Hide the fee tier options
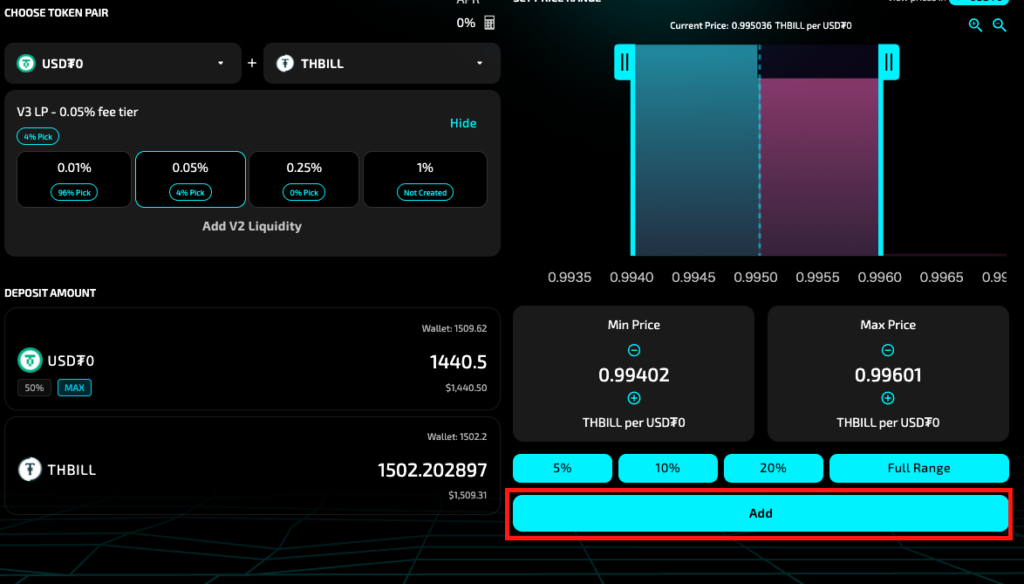This screenshot has width=1024, height=584. pos(463,123)
